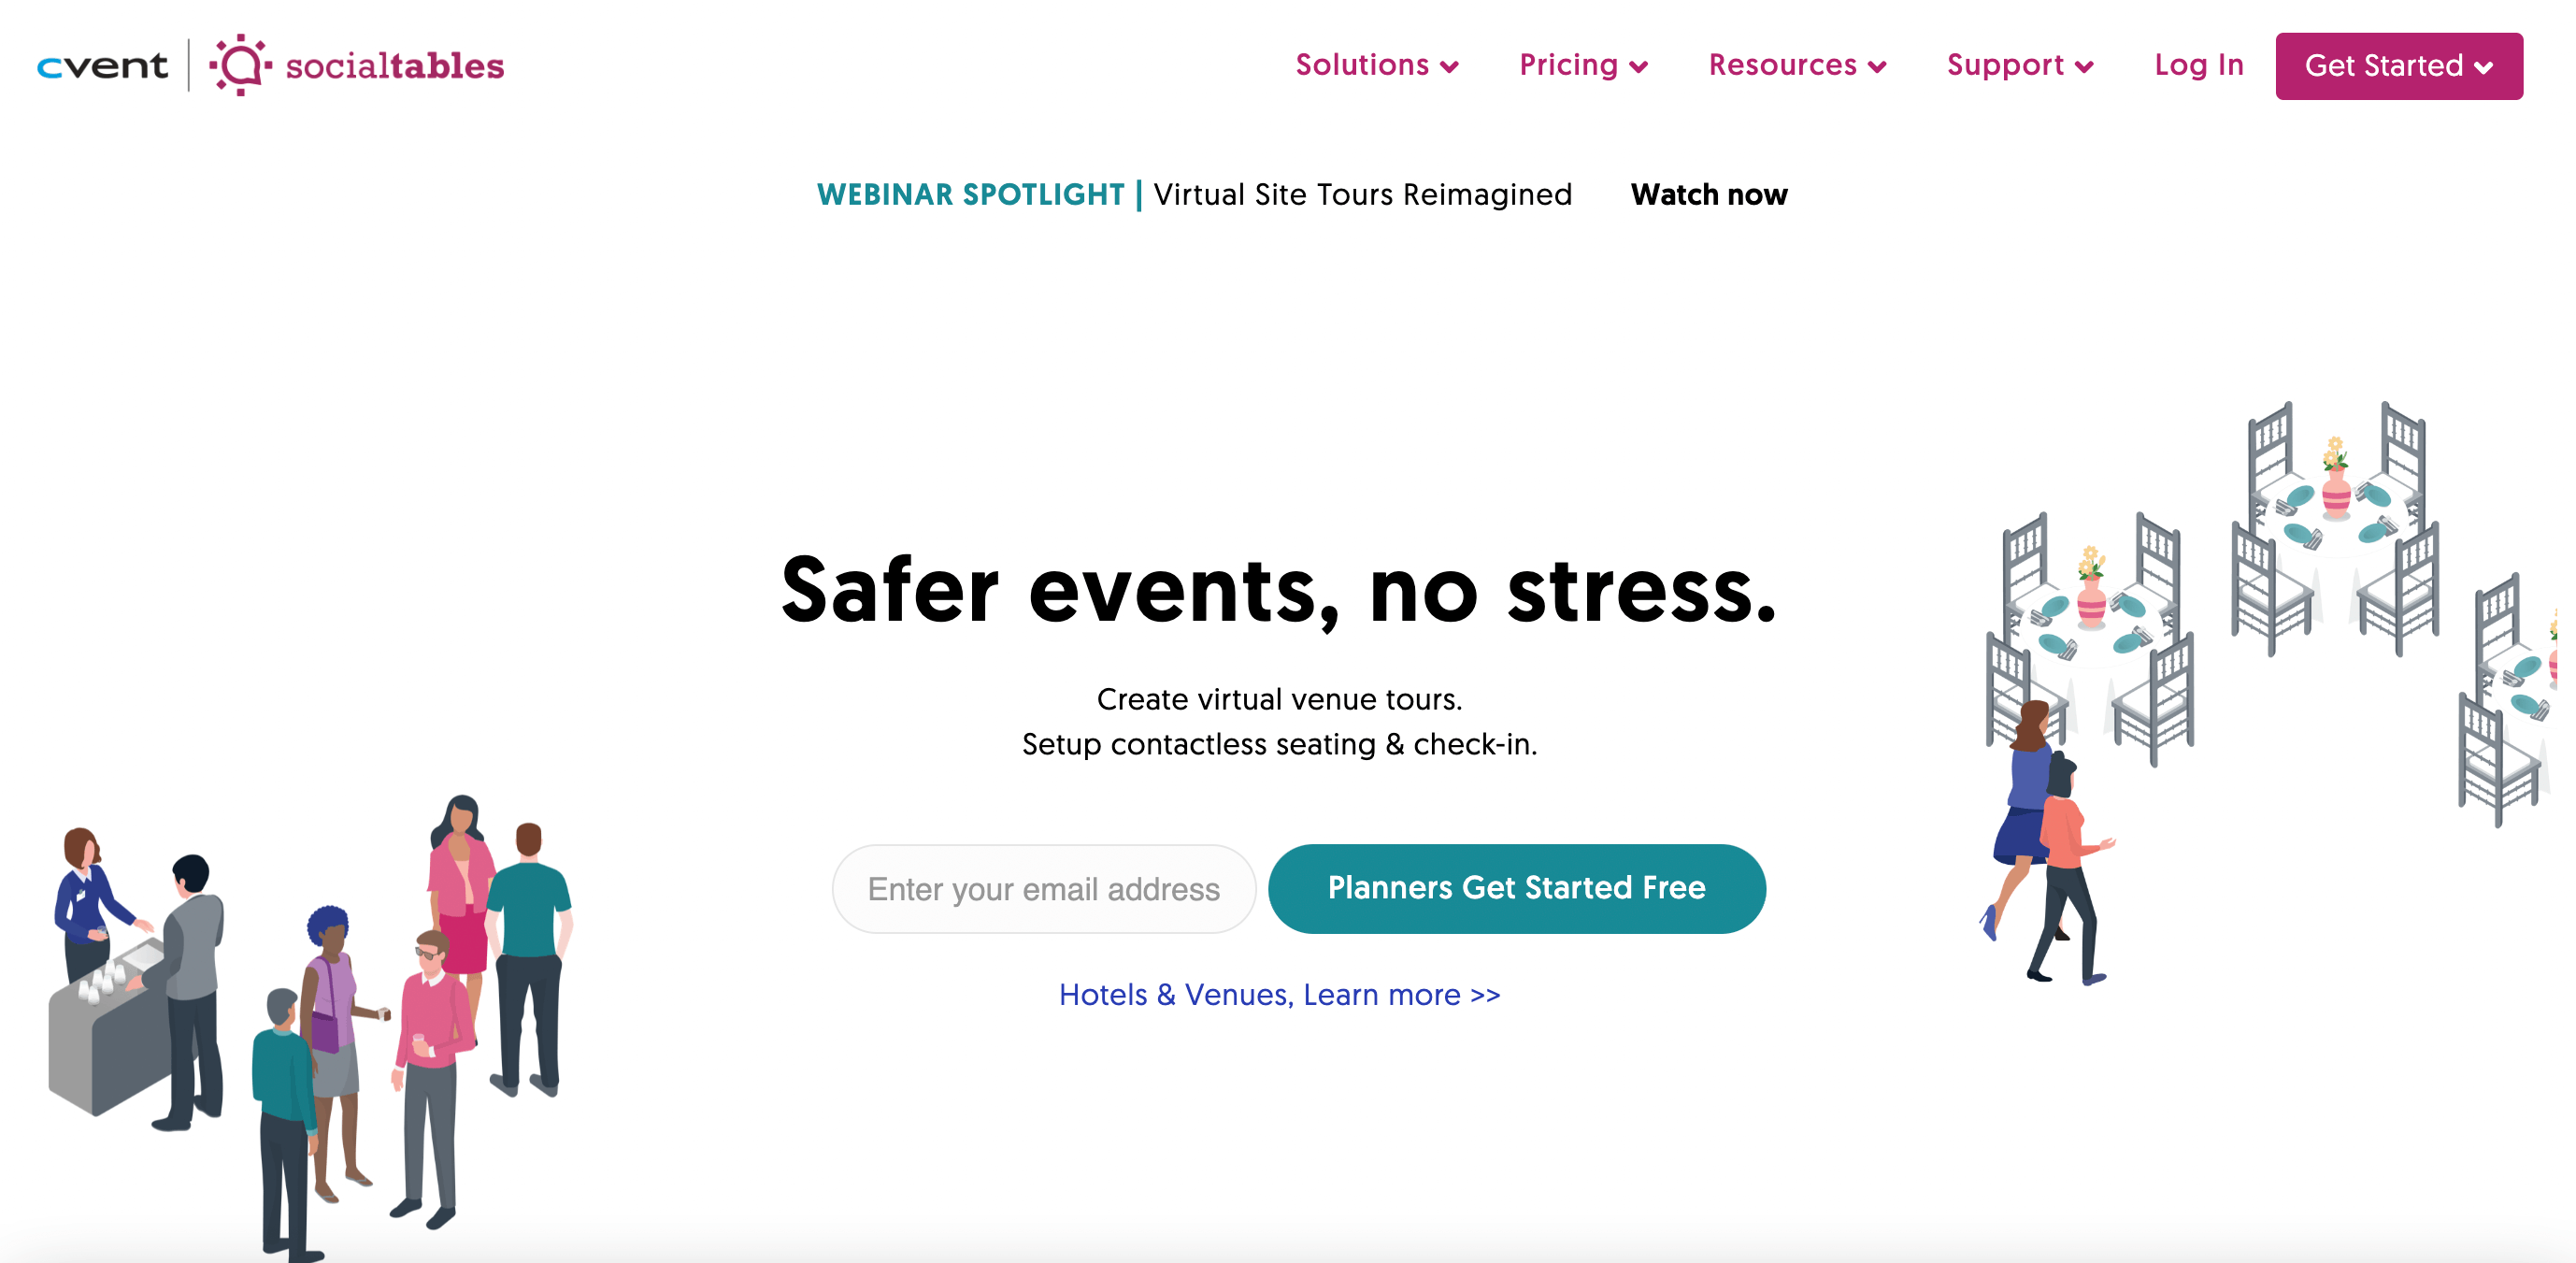Click the Log In menu item
Screen dimensions: 2576x1263
coord(2199,65)
